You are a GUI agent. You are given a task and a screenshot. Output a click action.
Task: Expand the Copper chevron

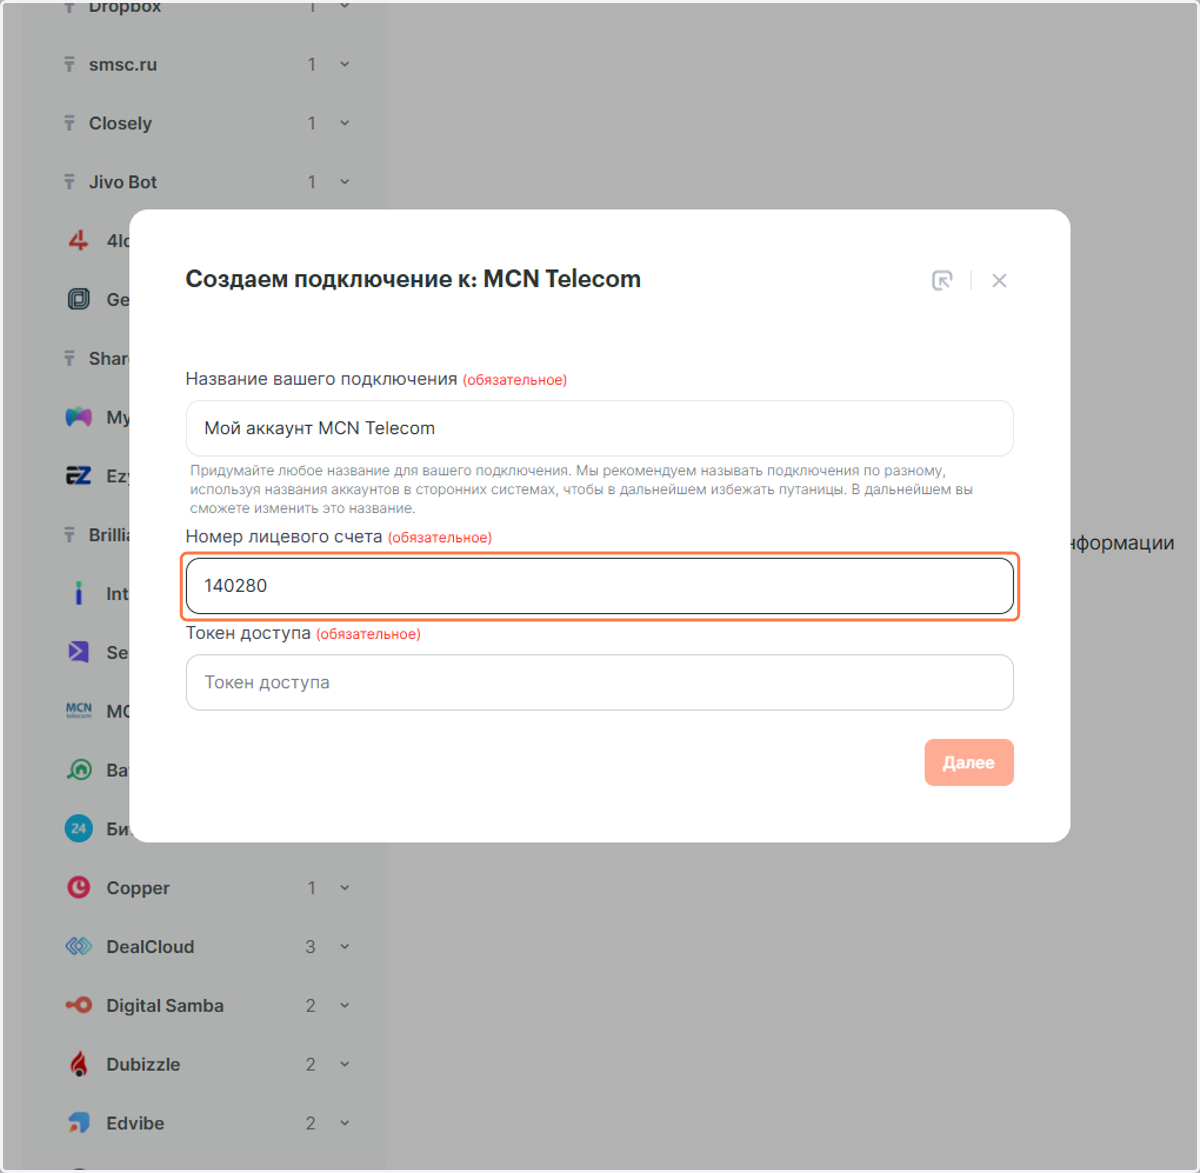click(344, 888)
